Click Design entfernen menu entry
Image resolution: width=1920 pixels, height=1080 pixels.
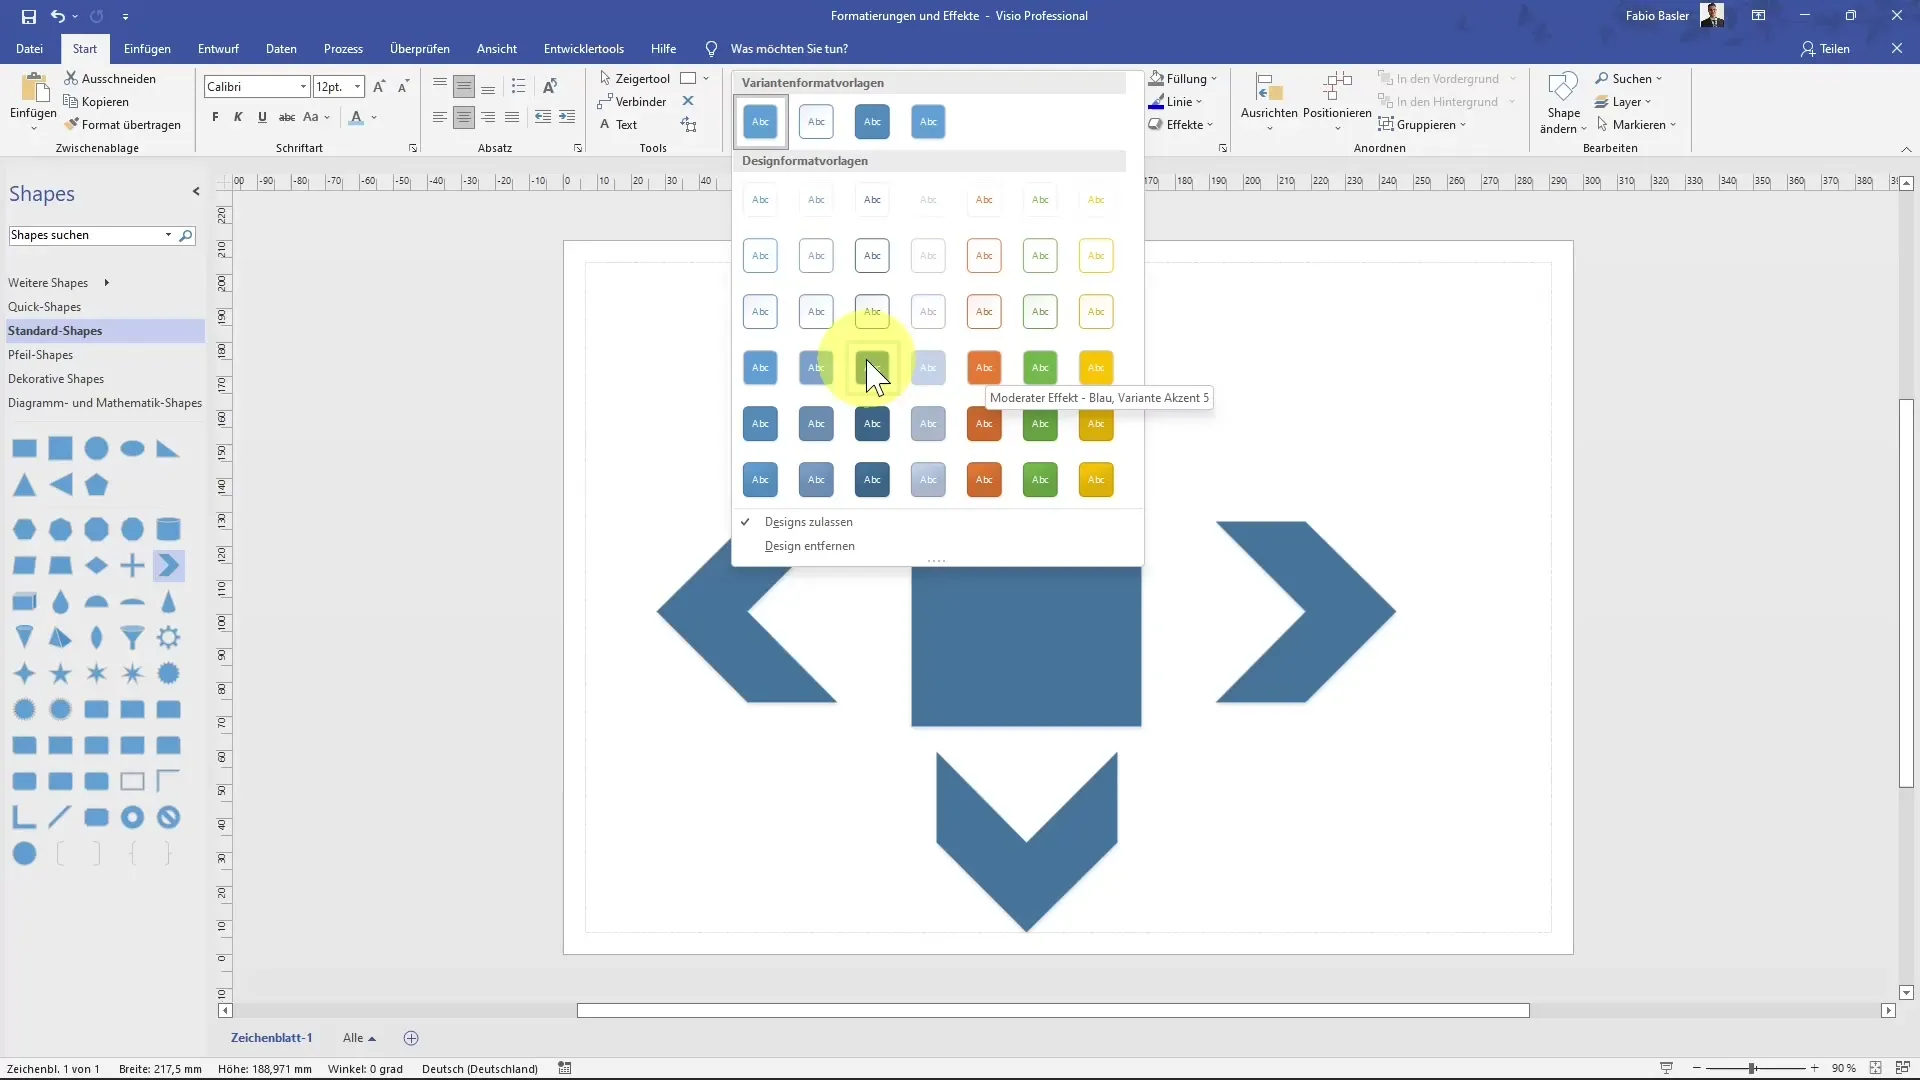coord(810,546)
